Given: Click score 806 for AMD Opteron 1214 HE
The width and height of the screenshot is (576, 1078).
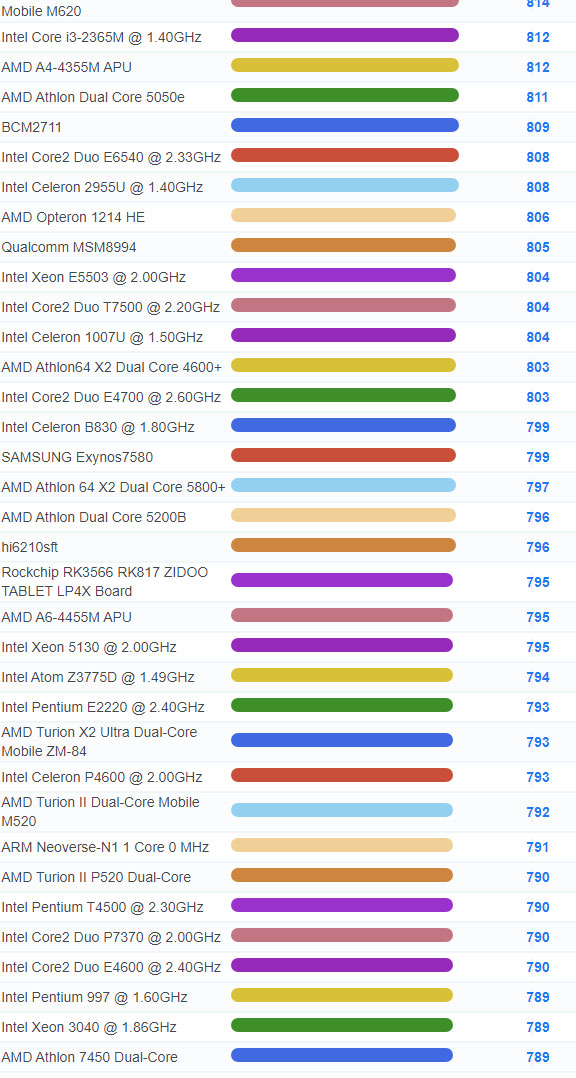Looking at the screenshot, I should click(x=538, y=217).
